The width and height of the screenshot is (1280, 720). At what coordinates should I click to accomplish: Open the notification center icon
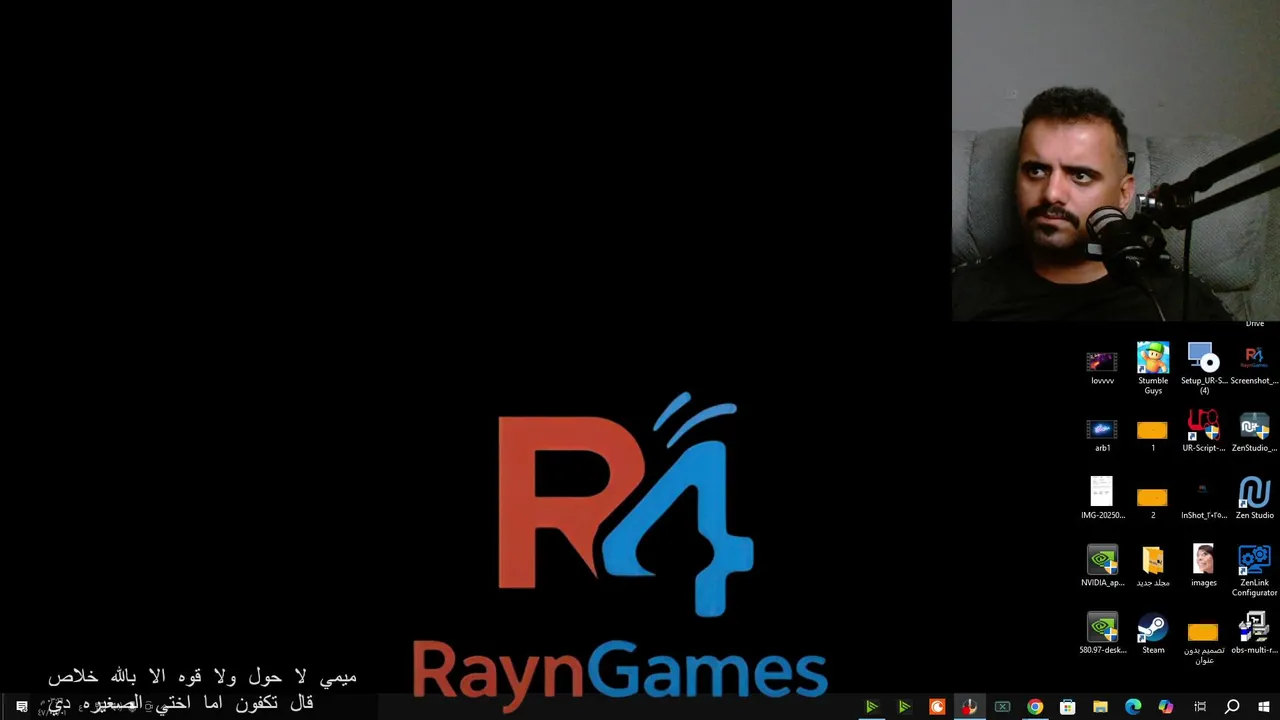21,707
